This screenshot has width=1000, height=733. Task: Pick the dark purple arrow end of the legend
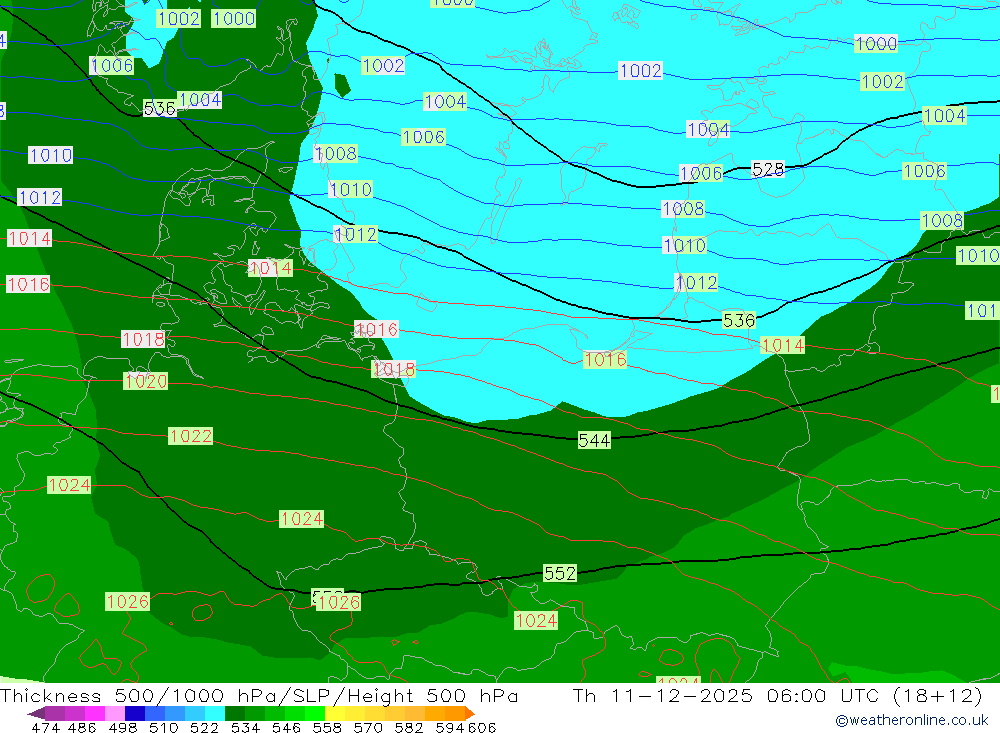[36, 713]
